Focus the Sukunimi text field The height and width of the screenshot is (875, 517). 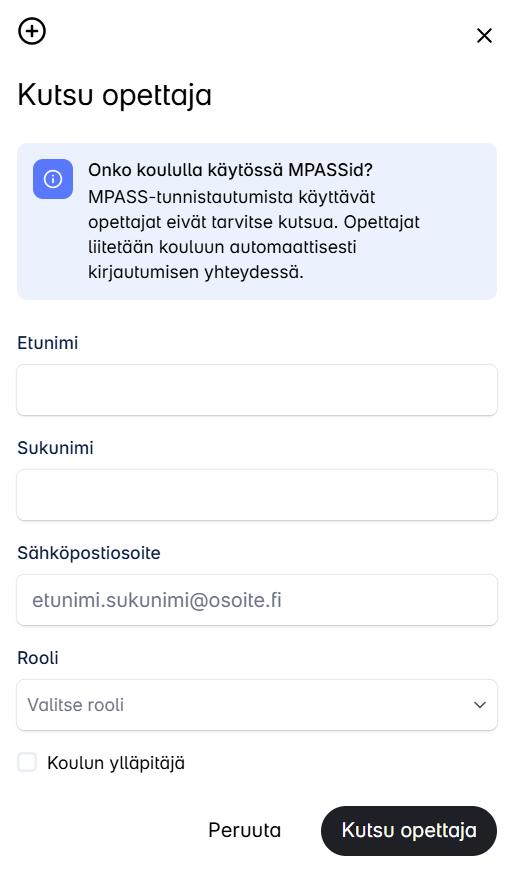(257, 495)
